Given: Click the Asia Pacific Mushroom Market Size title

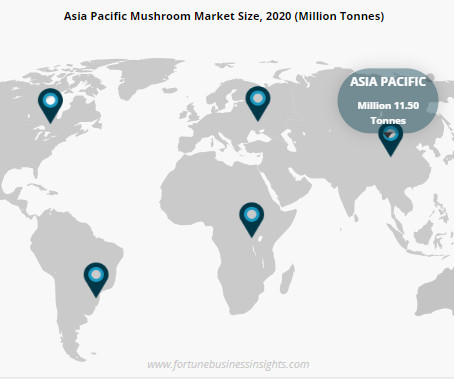Looking at the screenshot, I should (224, 16).
